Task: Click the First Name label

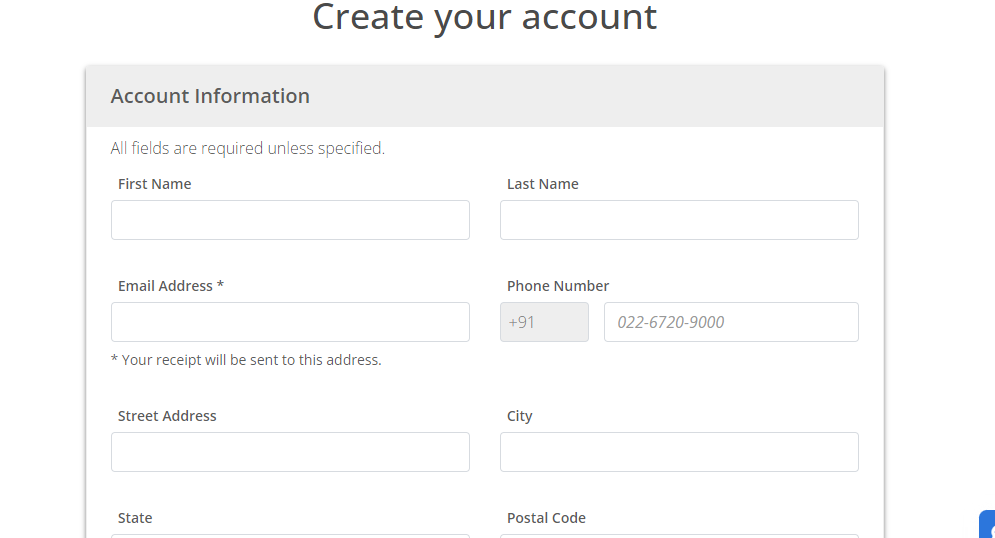Action: pos(154,184)
